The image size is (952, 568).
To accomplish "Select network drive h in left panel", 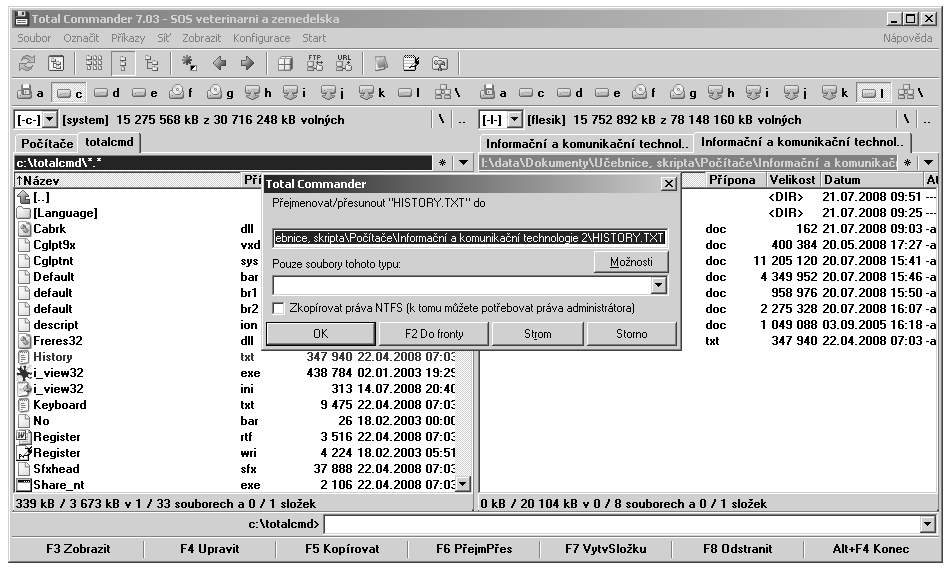I will [257, 93].
